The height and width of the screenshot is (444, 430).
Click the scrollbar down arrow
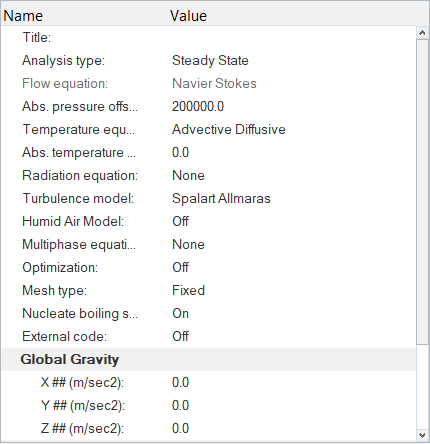click(x=422, y=435)
